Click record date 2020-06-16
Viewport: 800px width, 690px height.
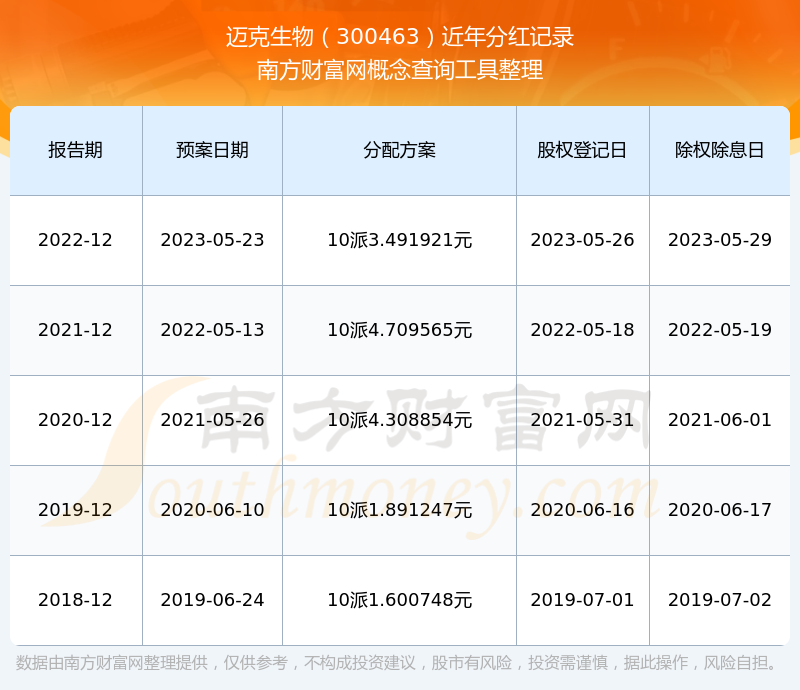tap(582, 510)
